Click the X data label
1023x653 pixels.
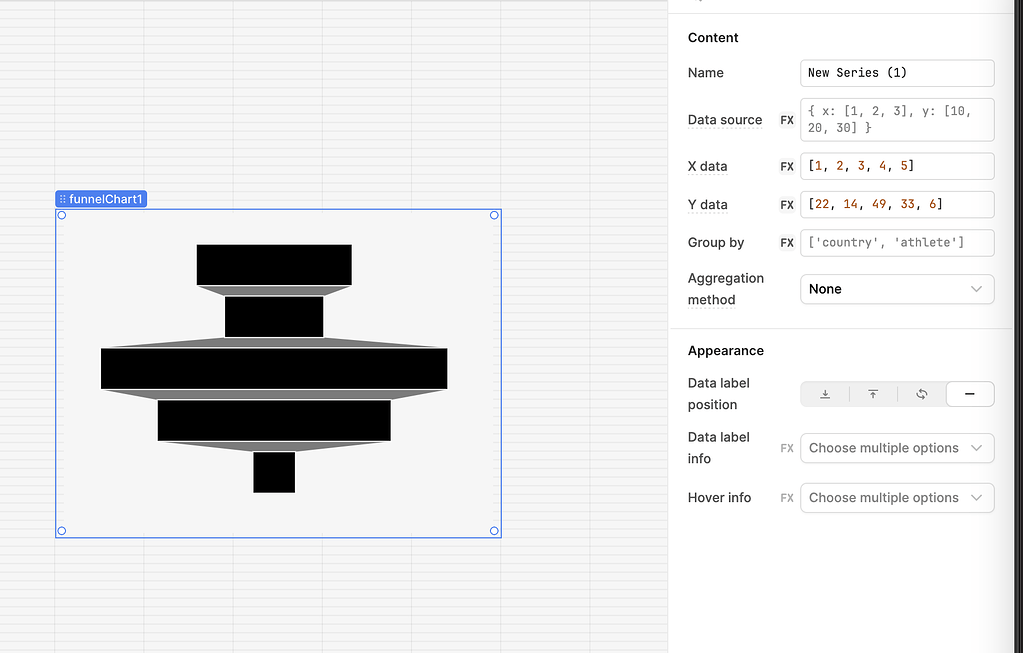pyautogui.click(x=707, y=166)
